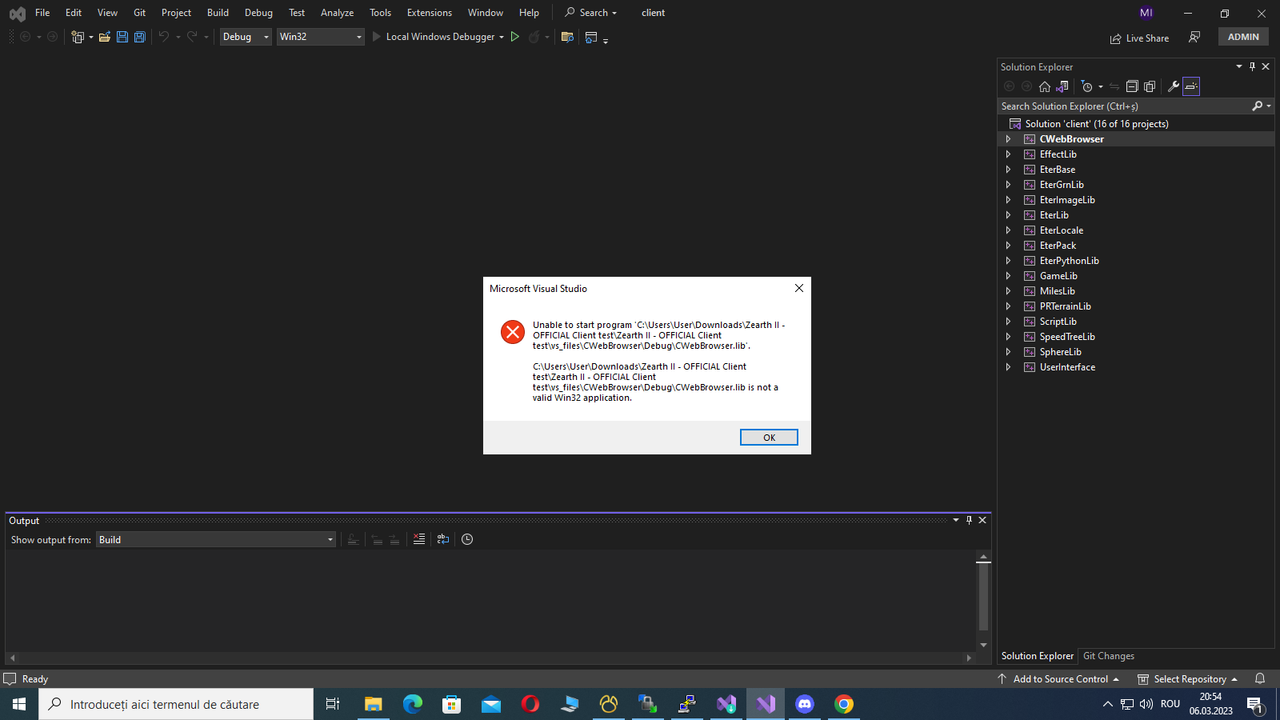Open the Extensions menu
This screenshot has height=720, width=1280.
[x=429, y=13]
